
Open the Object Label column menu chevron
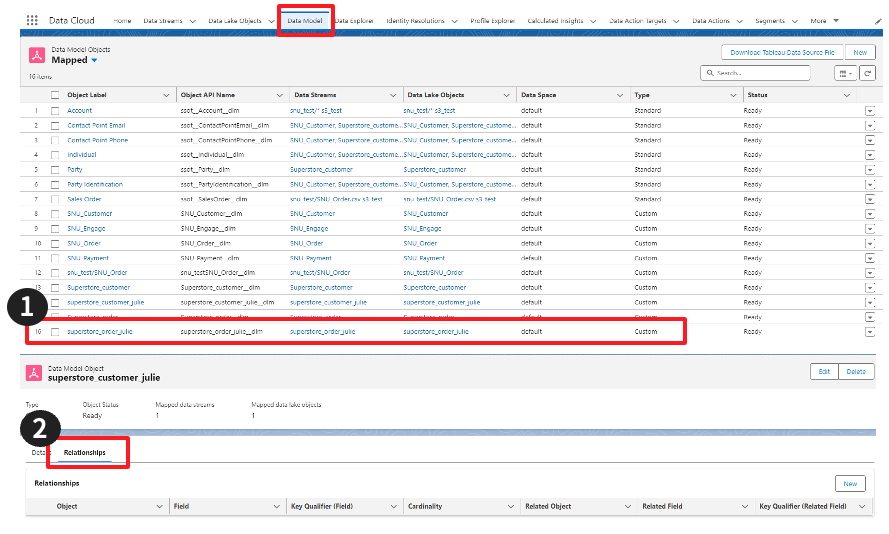click(x=166, y=95)
